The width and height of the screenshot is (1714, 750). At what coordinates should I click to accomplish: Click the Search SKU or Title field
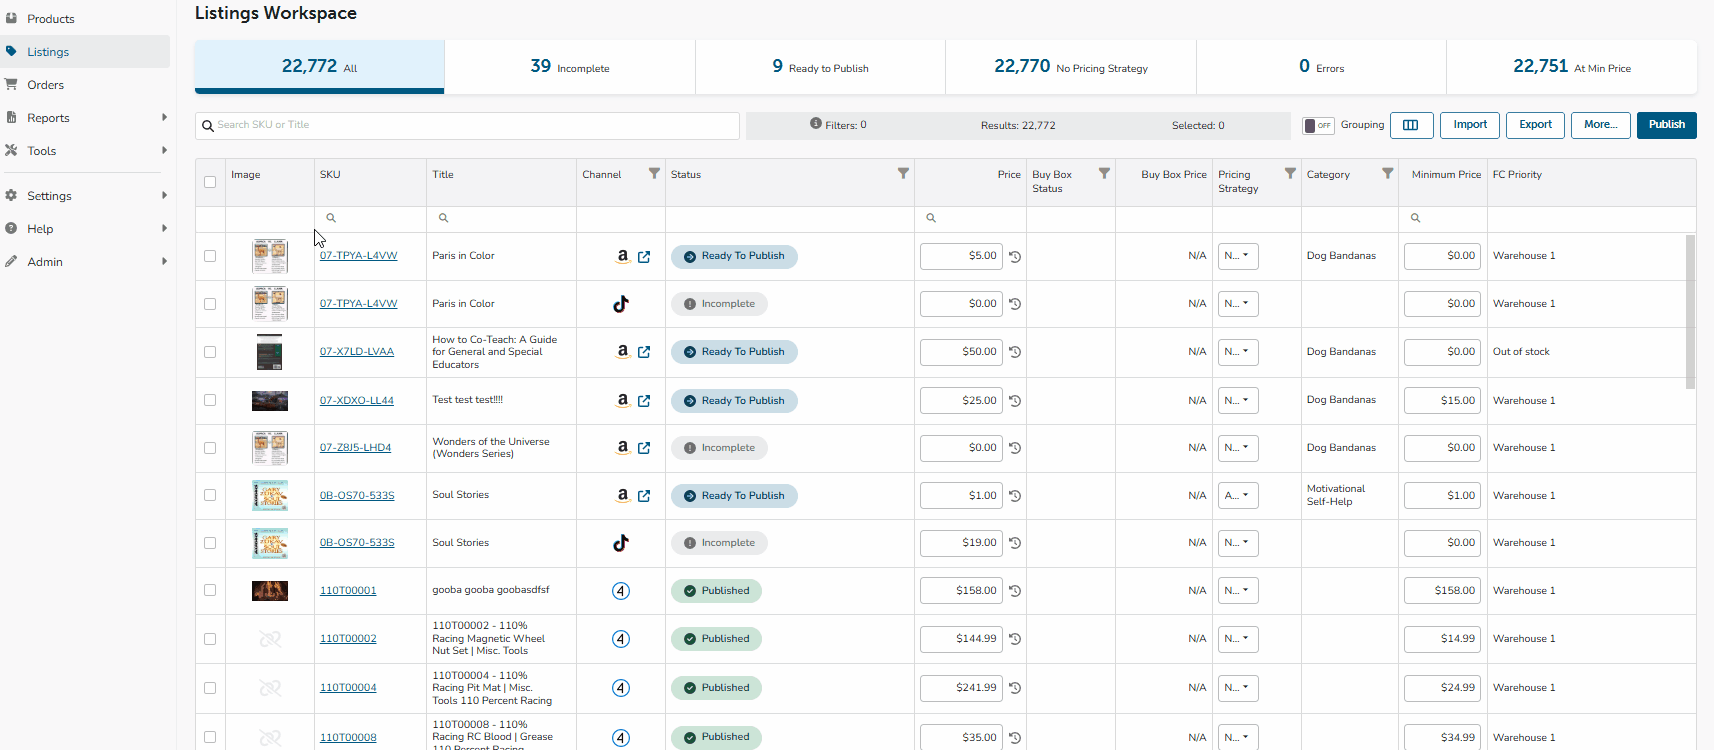467,125
